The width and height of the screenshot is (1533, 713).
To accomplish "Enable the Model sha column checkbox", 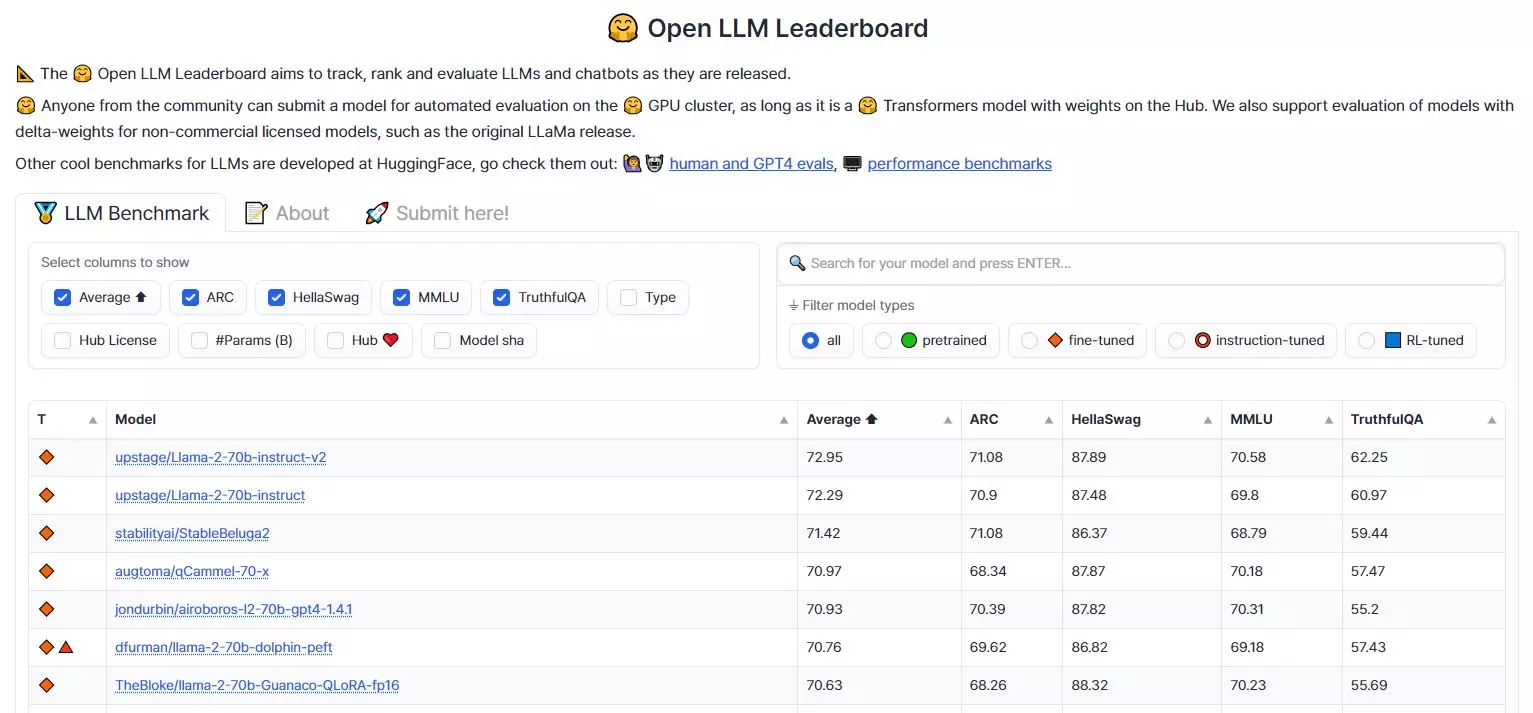I will point(442,340).
